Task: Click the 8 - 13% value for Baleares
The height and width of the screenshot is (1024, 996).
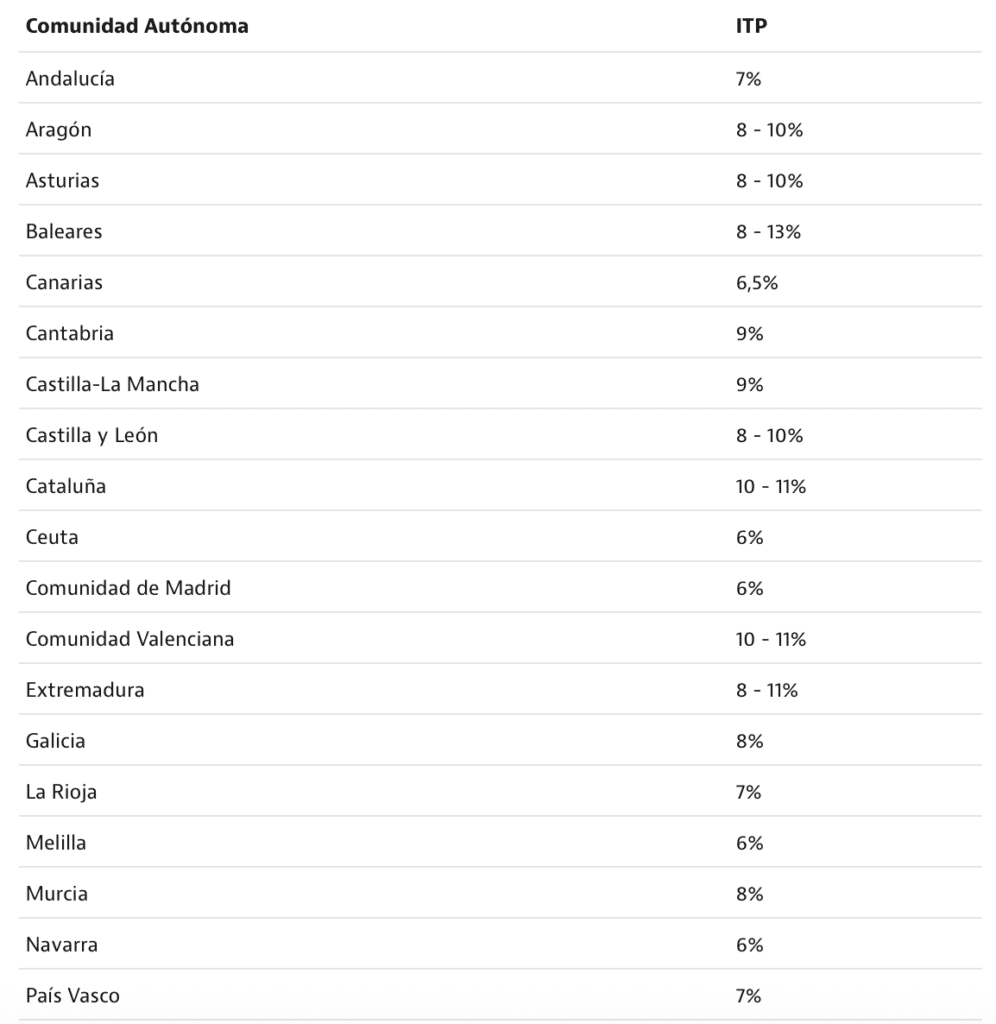Action: click(x=768, y=231)
